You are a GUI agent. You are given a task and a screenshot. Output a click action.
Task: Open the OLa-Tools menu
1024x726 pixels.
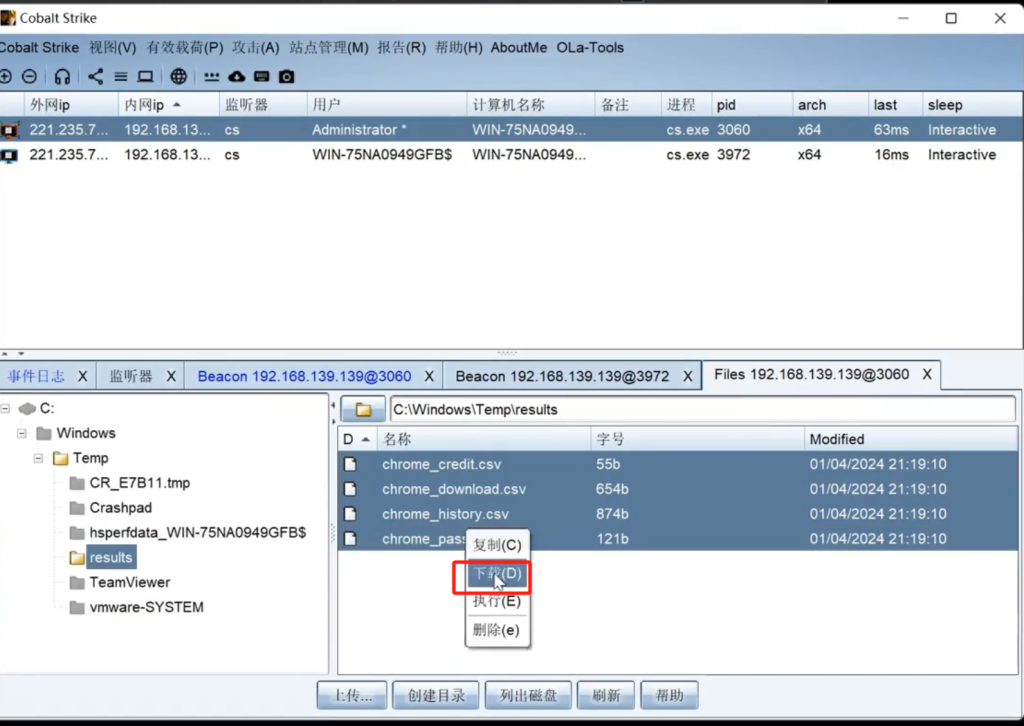coord(590,48)
